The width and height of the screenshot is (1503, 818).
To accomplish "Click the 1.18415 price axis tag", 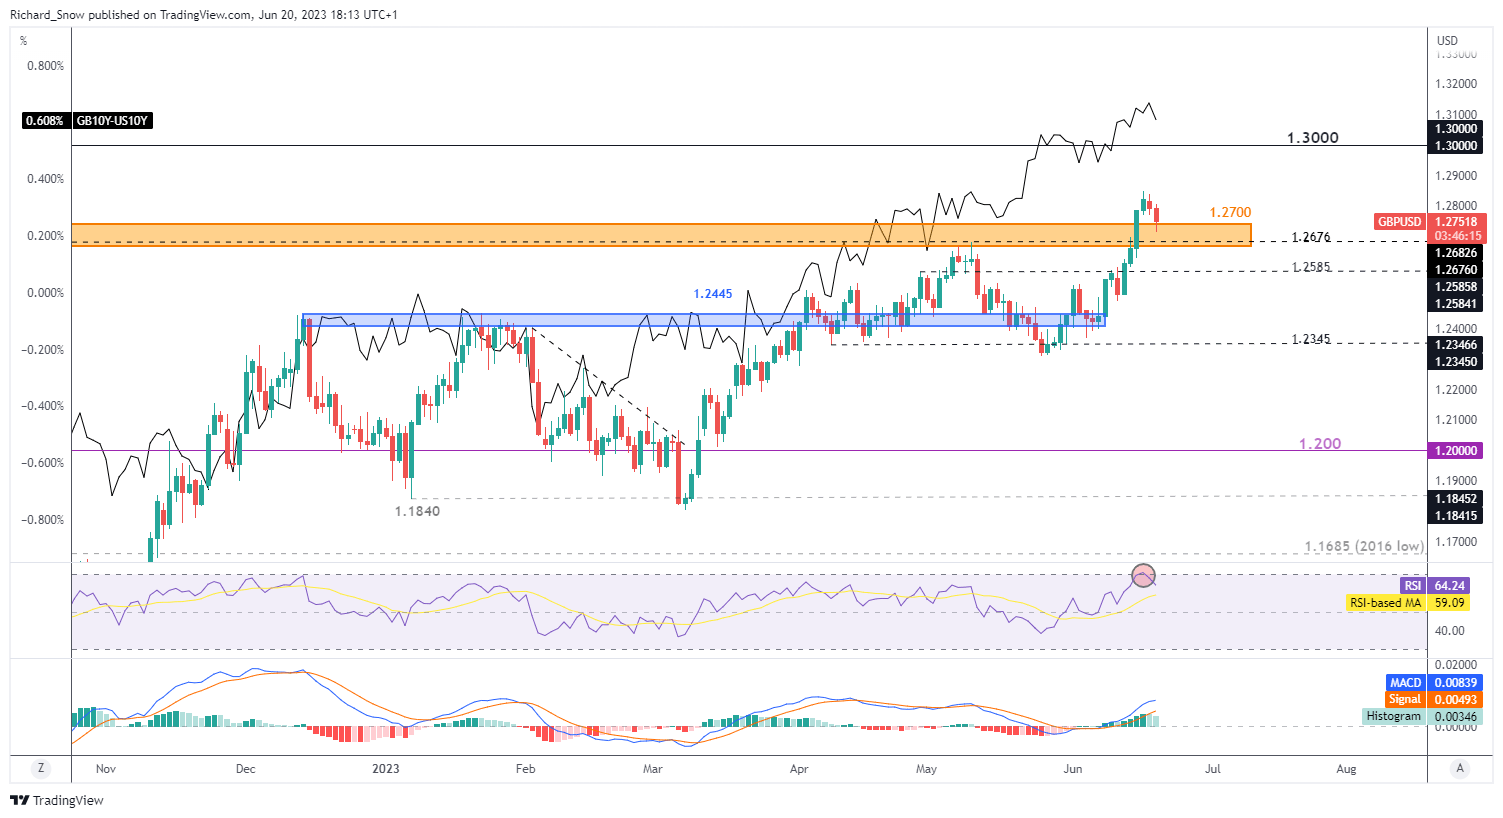I will [x=1456, y=516].
